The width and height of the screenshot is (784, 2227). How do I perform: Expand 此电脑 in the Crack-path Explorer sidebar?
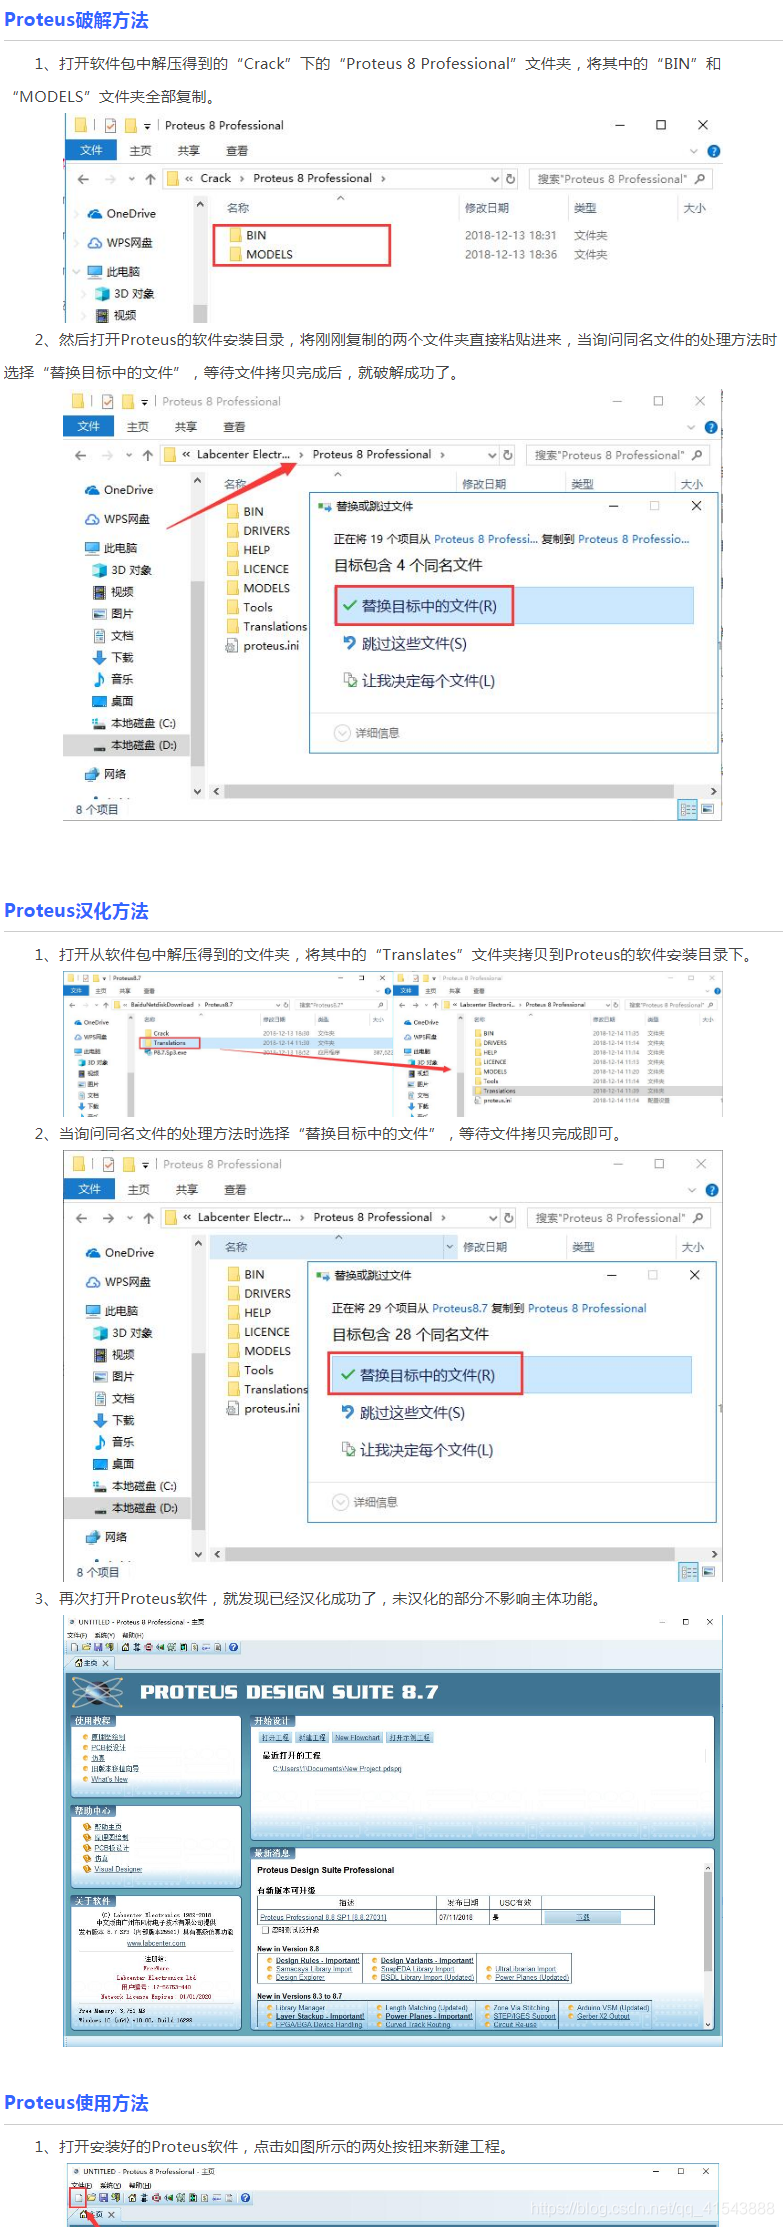click(76, 272)
